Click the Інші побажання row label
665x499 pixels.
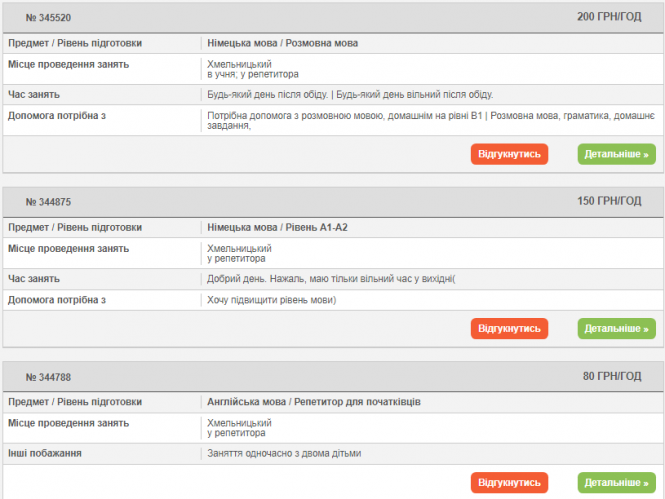[45, 453]
